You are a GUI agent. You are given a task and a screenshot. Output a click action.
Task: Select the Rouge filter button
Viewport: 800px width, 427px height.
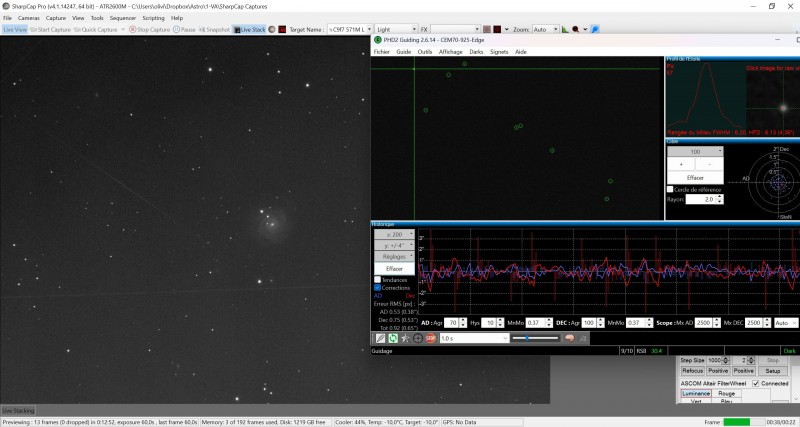click(x=727, y=393)
